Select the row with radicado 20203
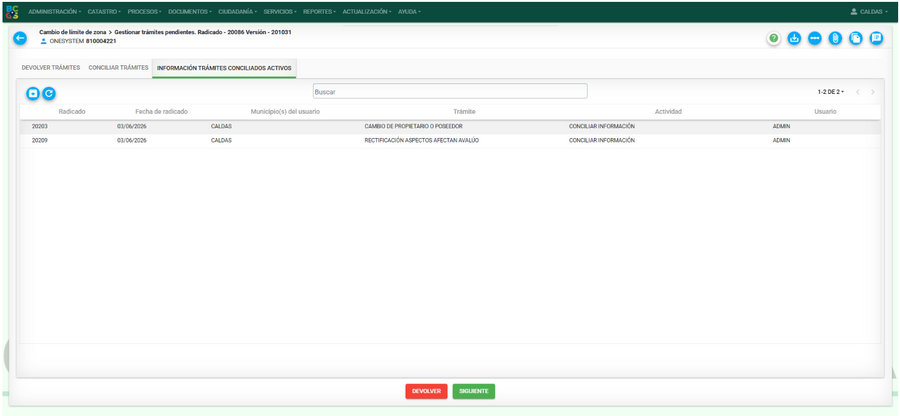 (450, 126)
